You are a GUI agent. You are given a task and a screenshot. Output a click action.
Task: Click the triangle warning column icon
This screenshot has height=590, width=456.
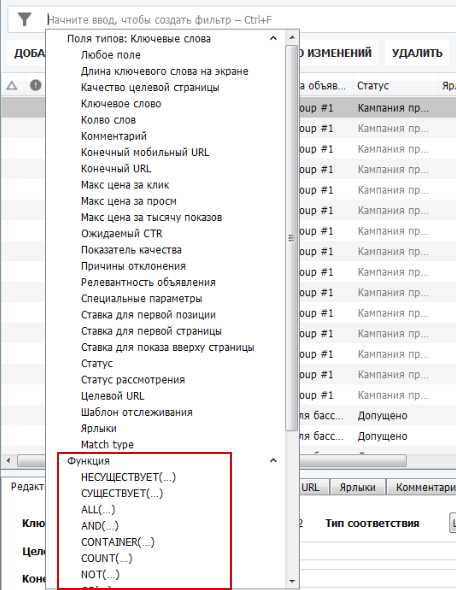pos(12,86)
